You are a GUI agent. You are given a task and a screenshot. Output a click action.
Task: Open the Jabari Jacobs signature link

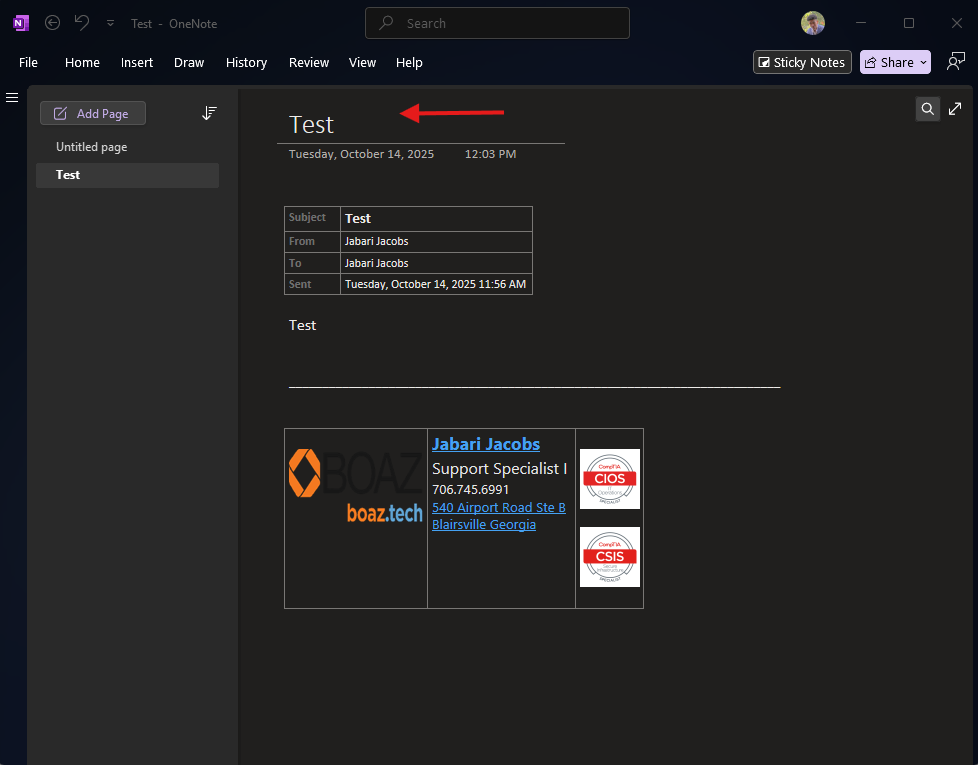click(486, 444)
